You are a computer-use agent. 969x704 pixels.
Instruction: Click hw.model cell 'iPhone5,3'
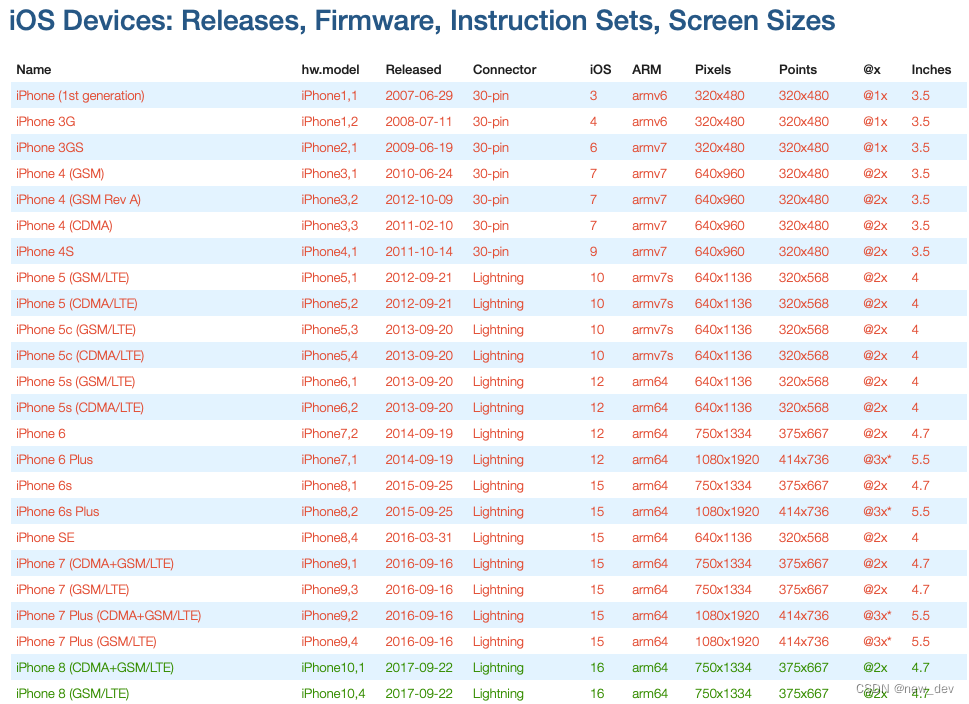[329, 329]
